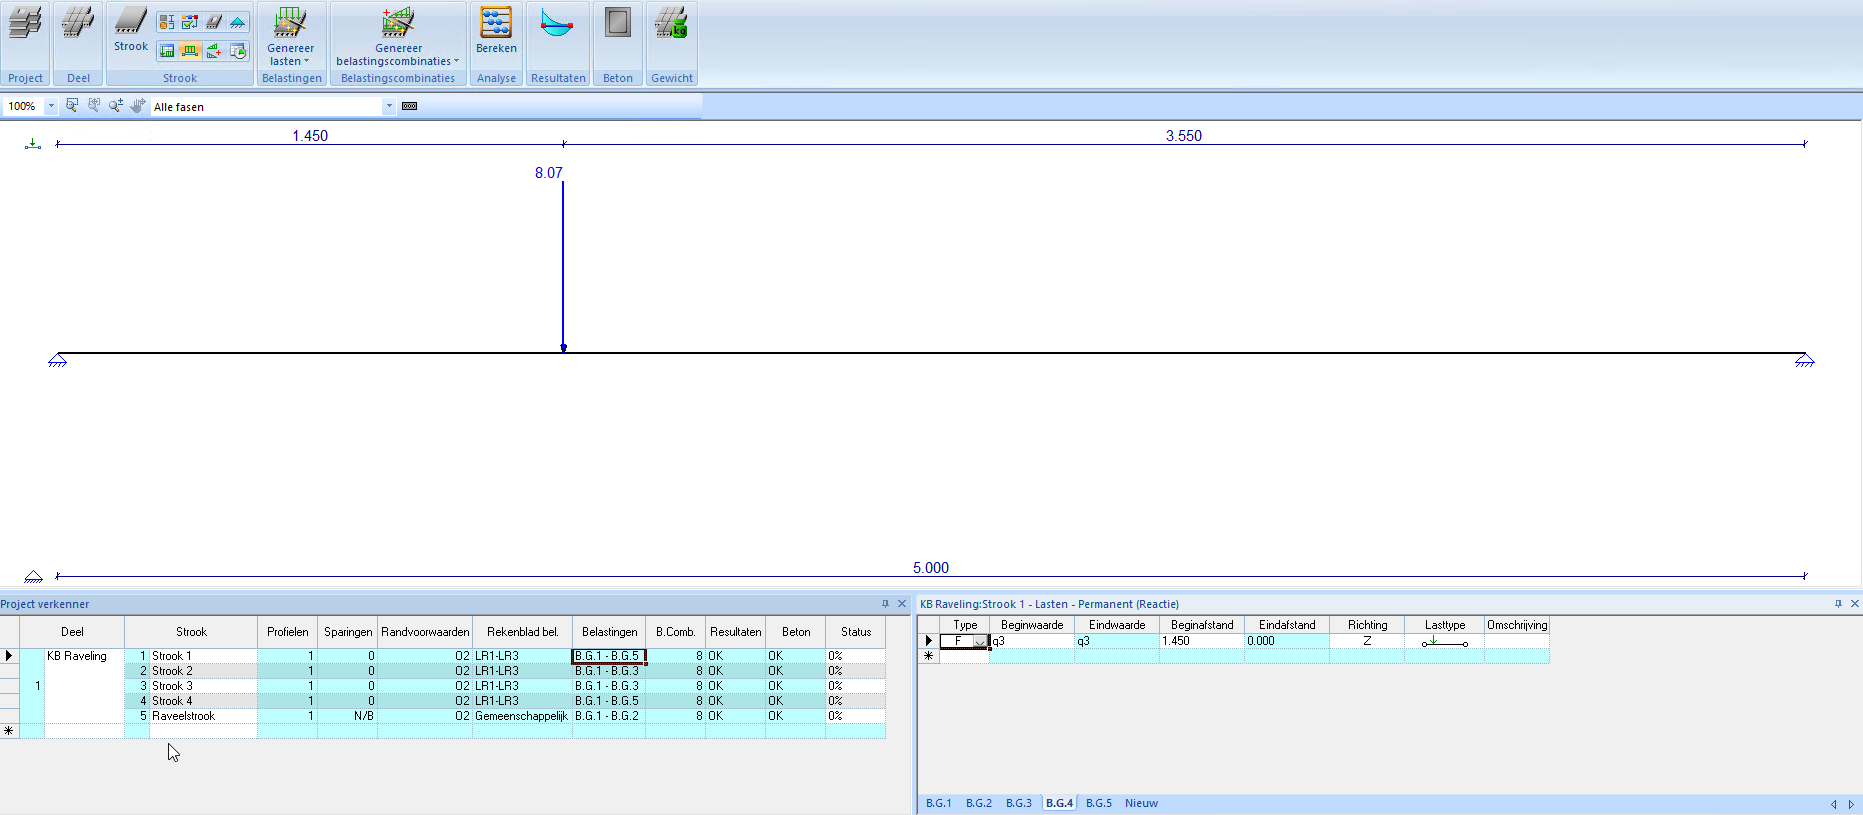Click the zoom extents icon
The height and width of the screenshot is (815, 1863).
94,105
